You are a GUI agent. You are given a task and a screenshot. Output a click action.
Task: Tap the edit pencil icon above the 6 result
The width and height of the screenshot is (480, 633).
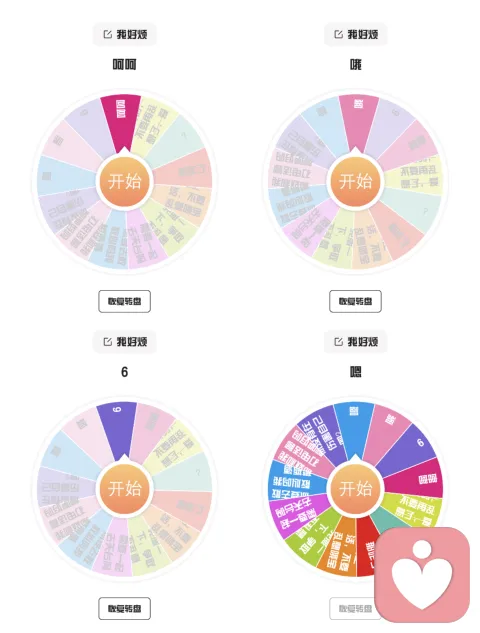[107, 342]
